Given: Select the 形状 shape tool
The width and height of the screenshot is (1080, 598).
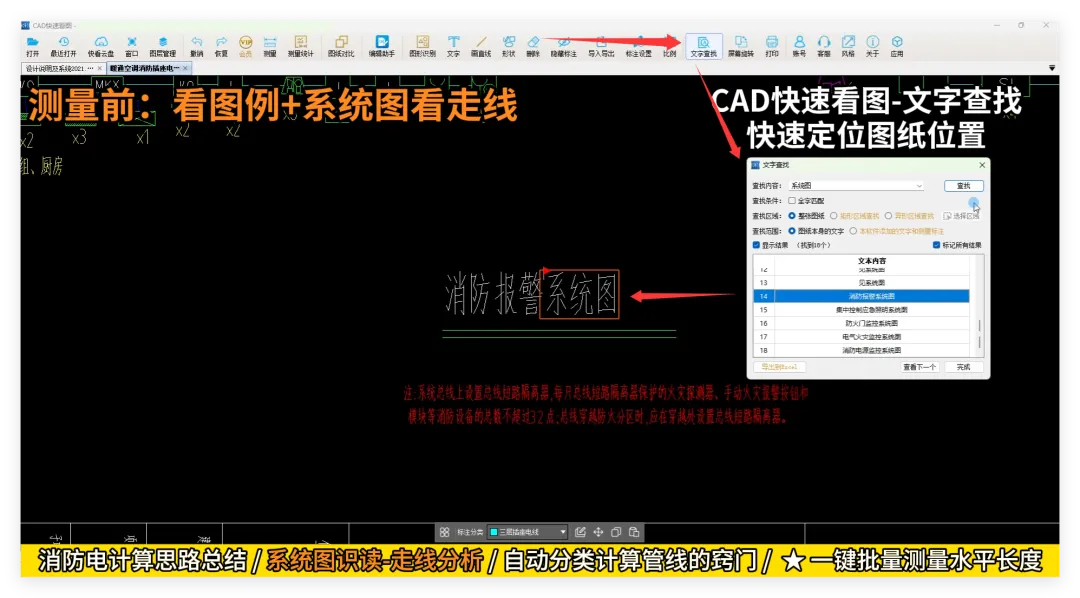Looking at the screenshot, I should coord(508,46).
